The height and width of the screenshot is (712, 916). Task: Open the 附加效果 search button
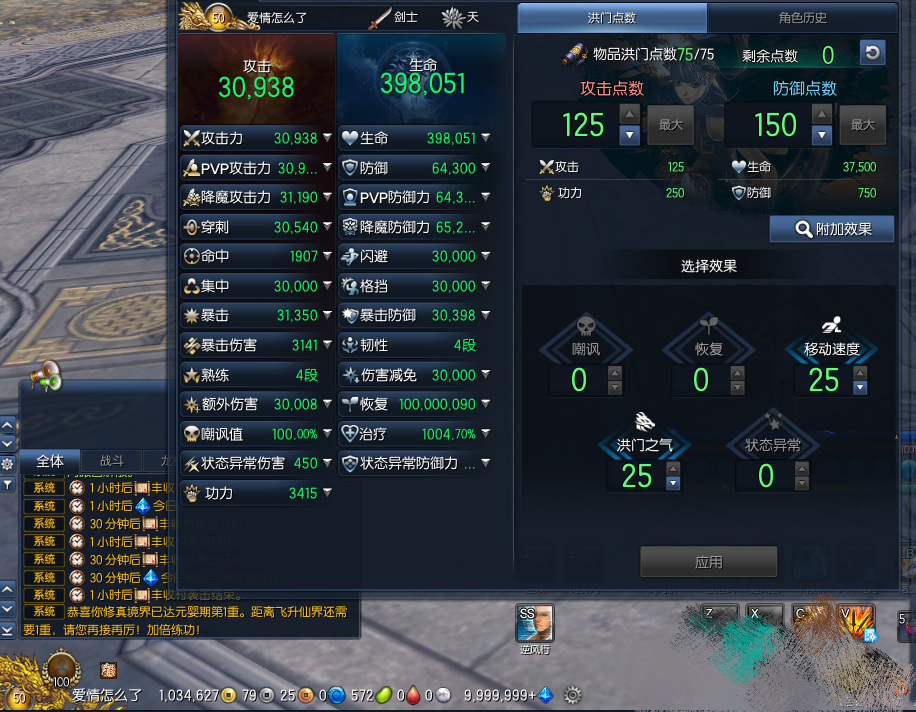coord(832,229)
